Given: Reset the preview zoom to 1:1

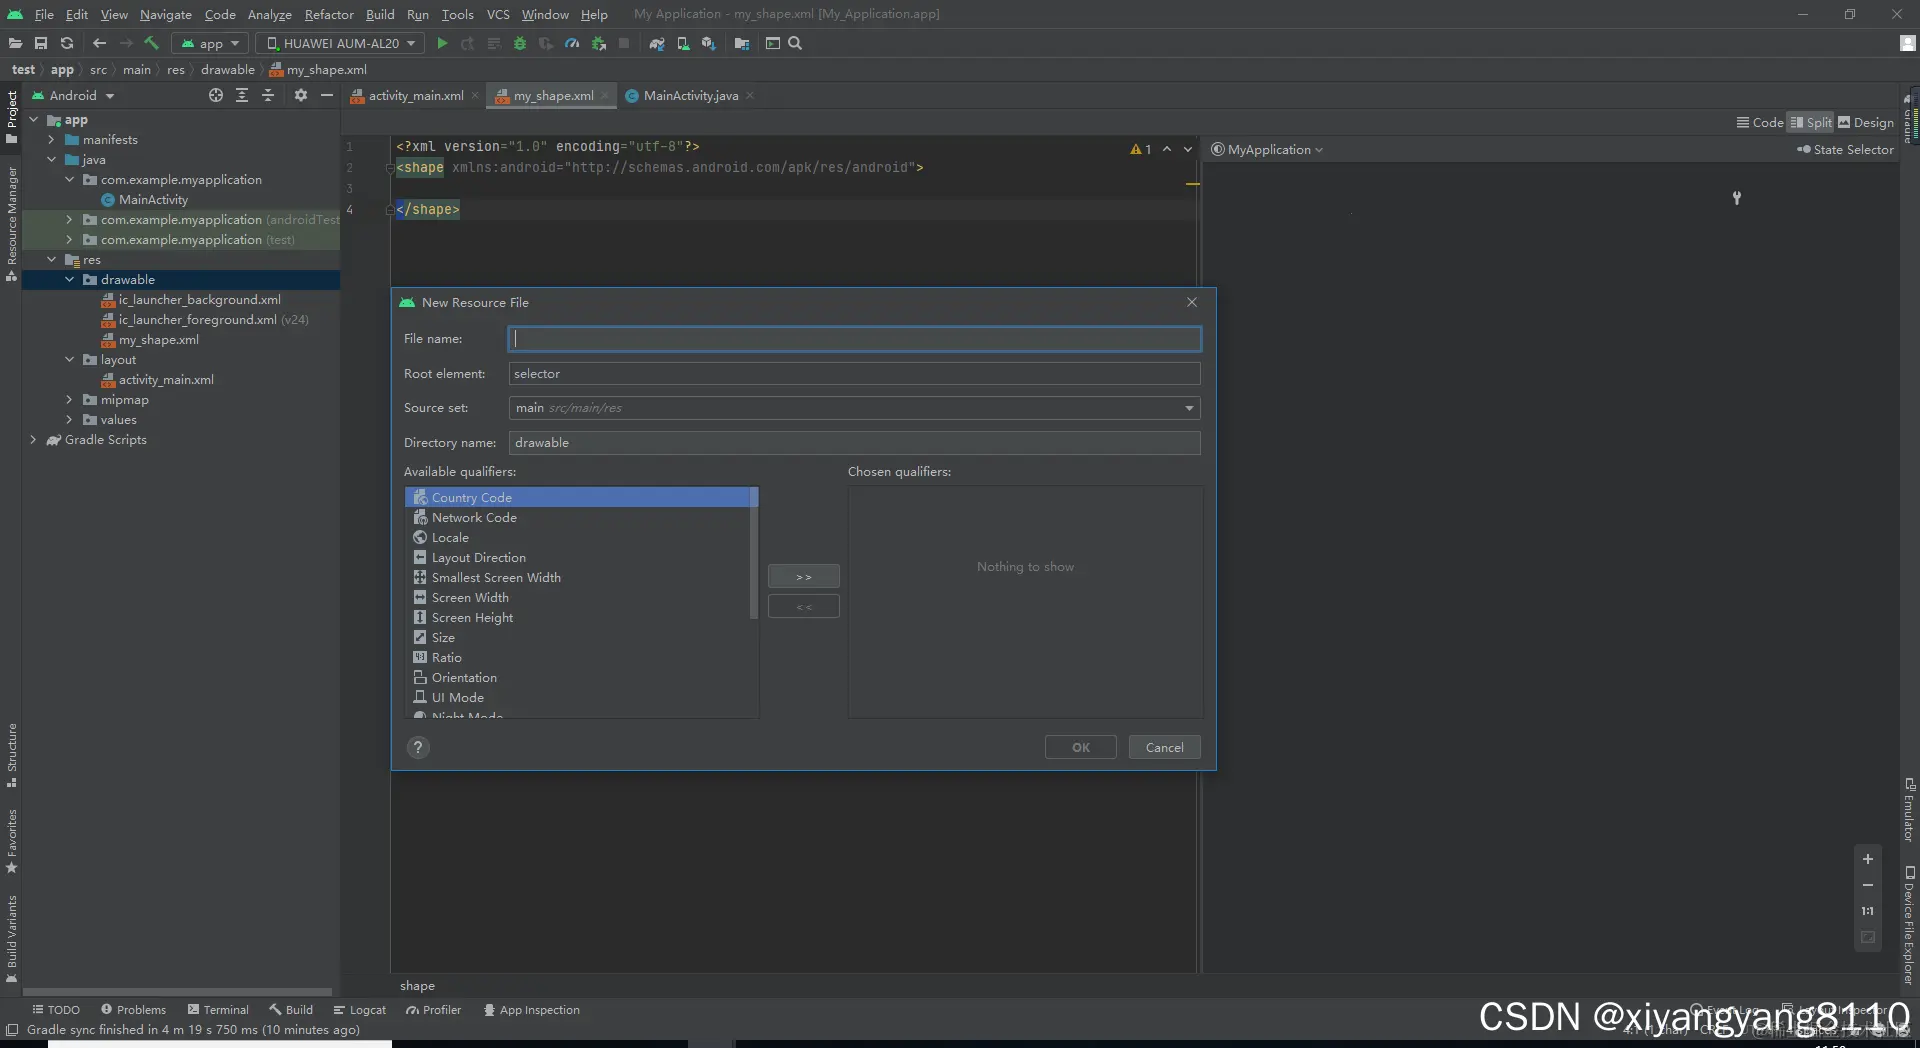Looking at the screenshot, I should 1867,911.
